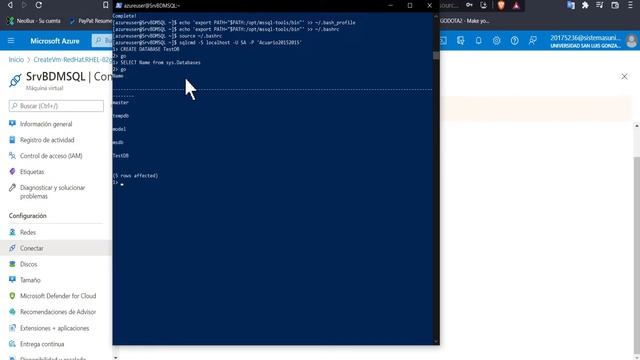Go to Inicio breadcrumb

(x=16, y=60)
